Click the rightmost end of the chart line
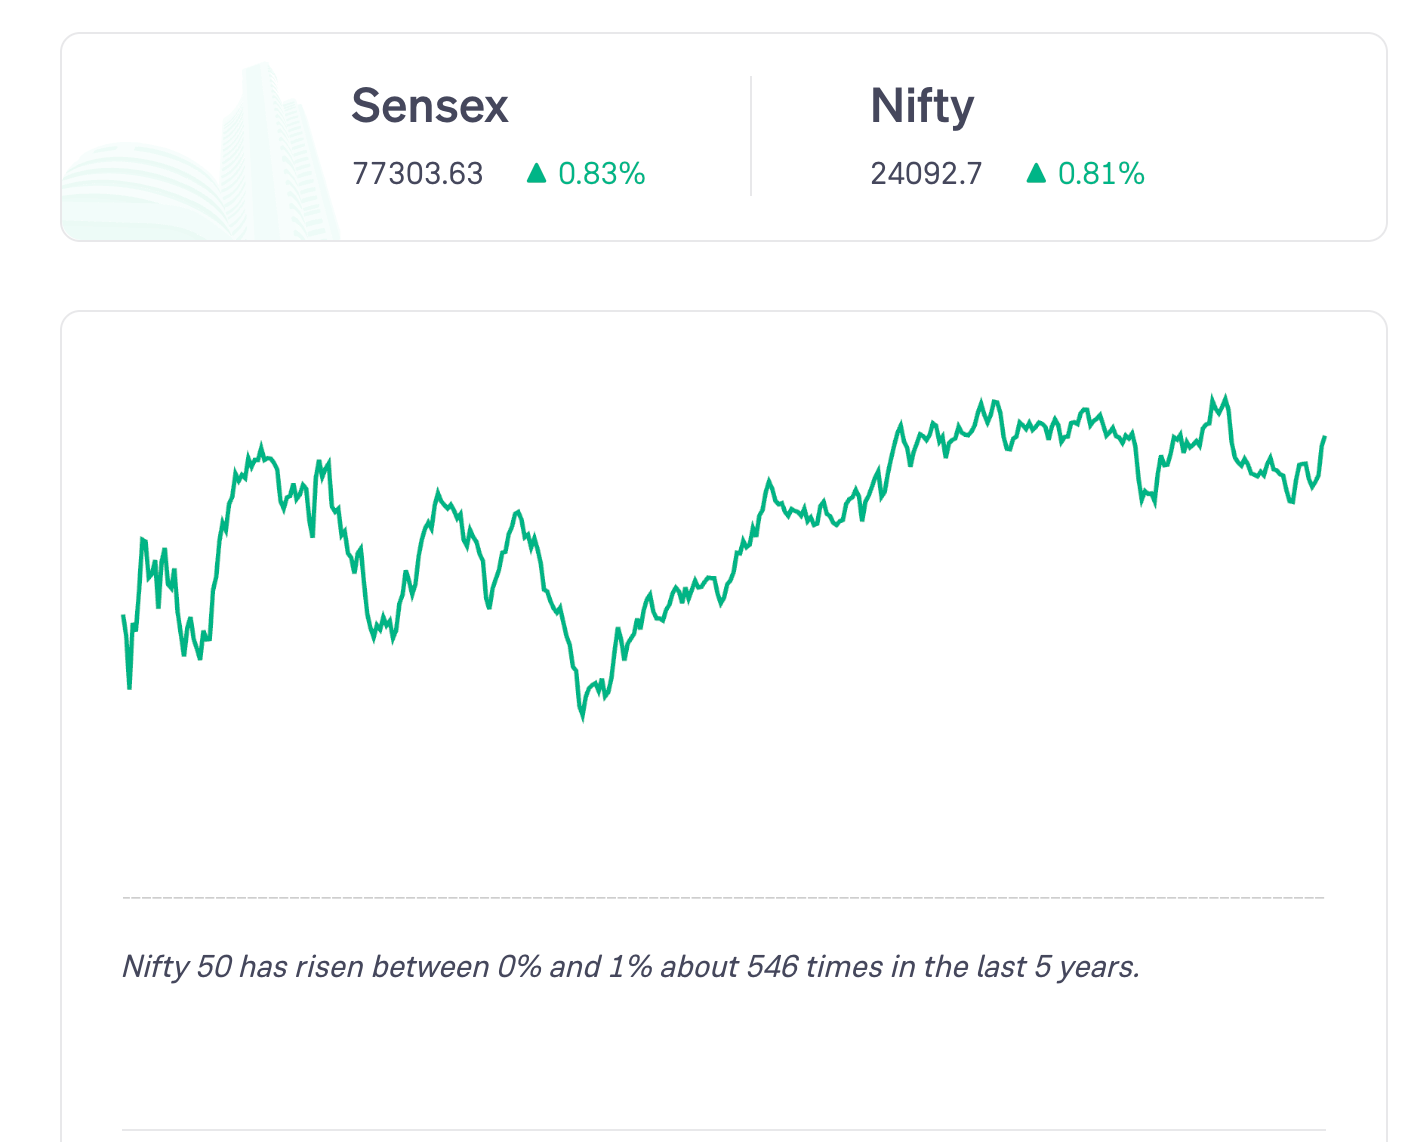This screenshot has width=1404, height=1142. click(1324, 437)
